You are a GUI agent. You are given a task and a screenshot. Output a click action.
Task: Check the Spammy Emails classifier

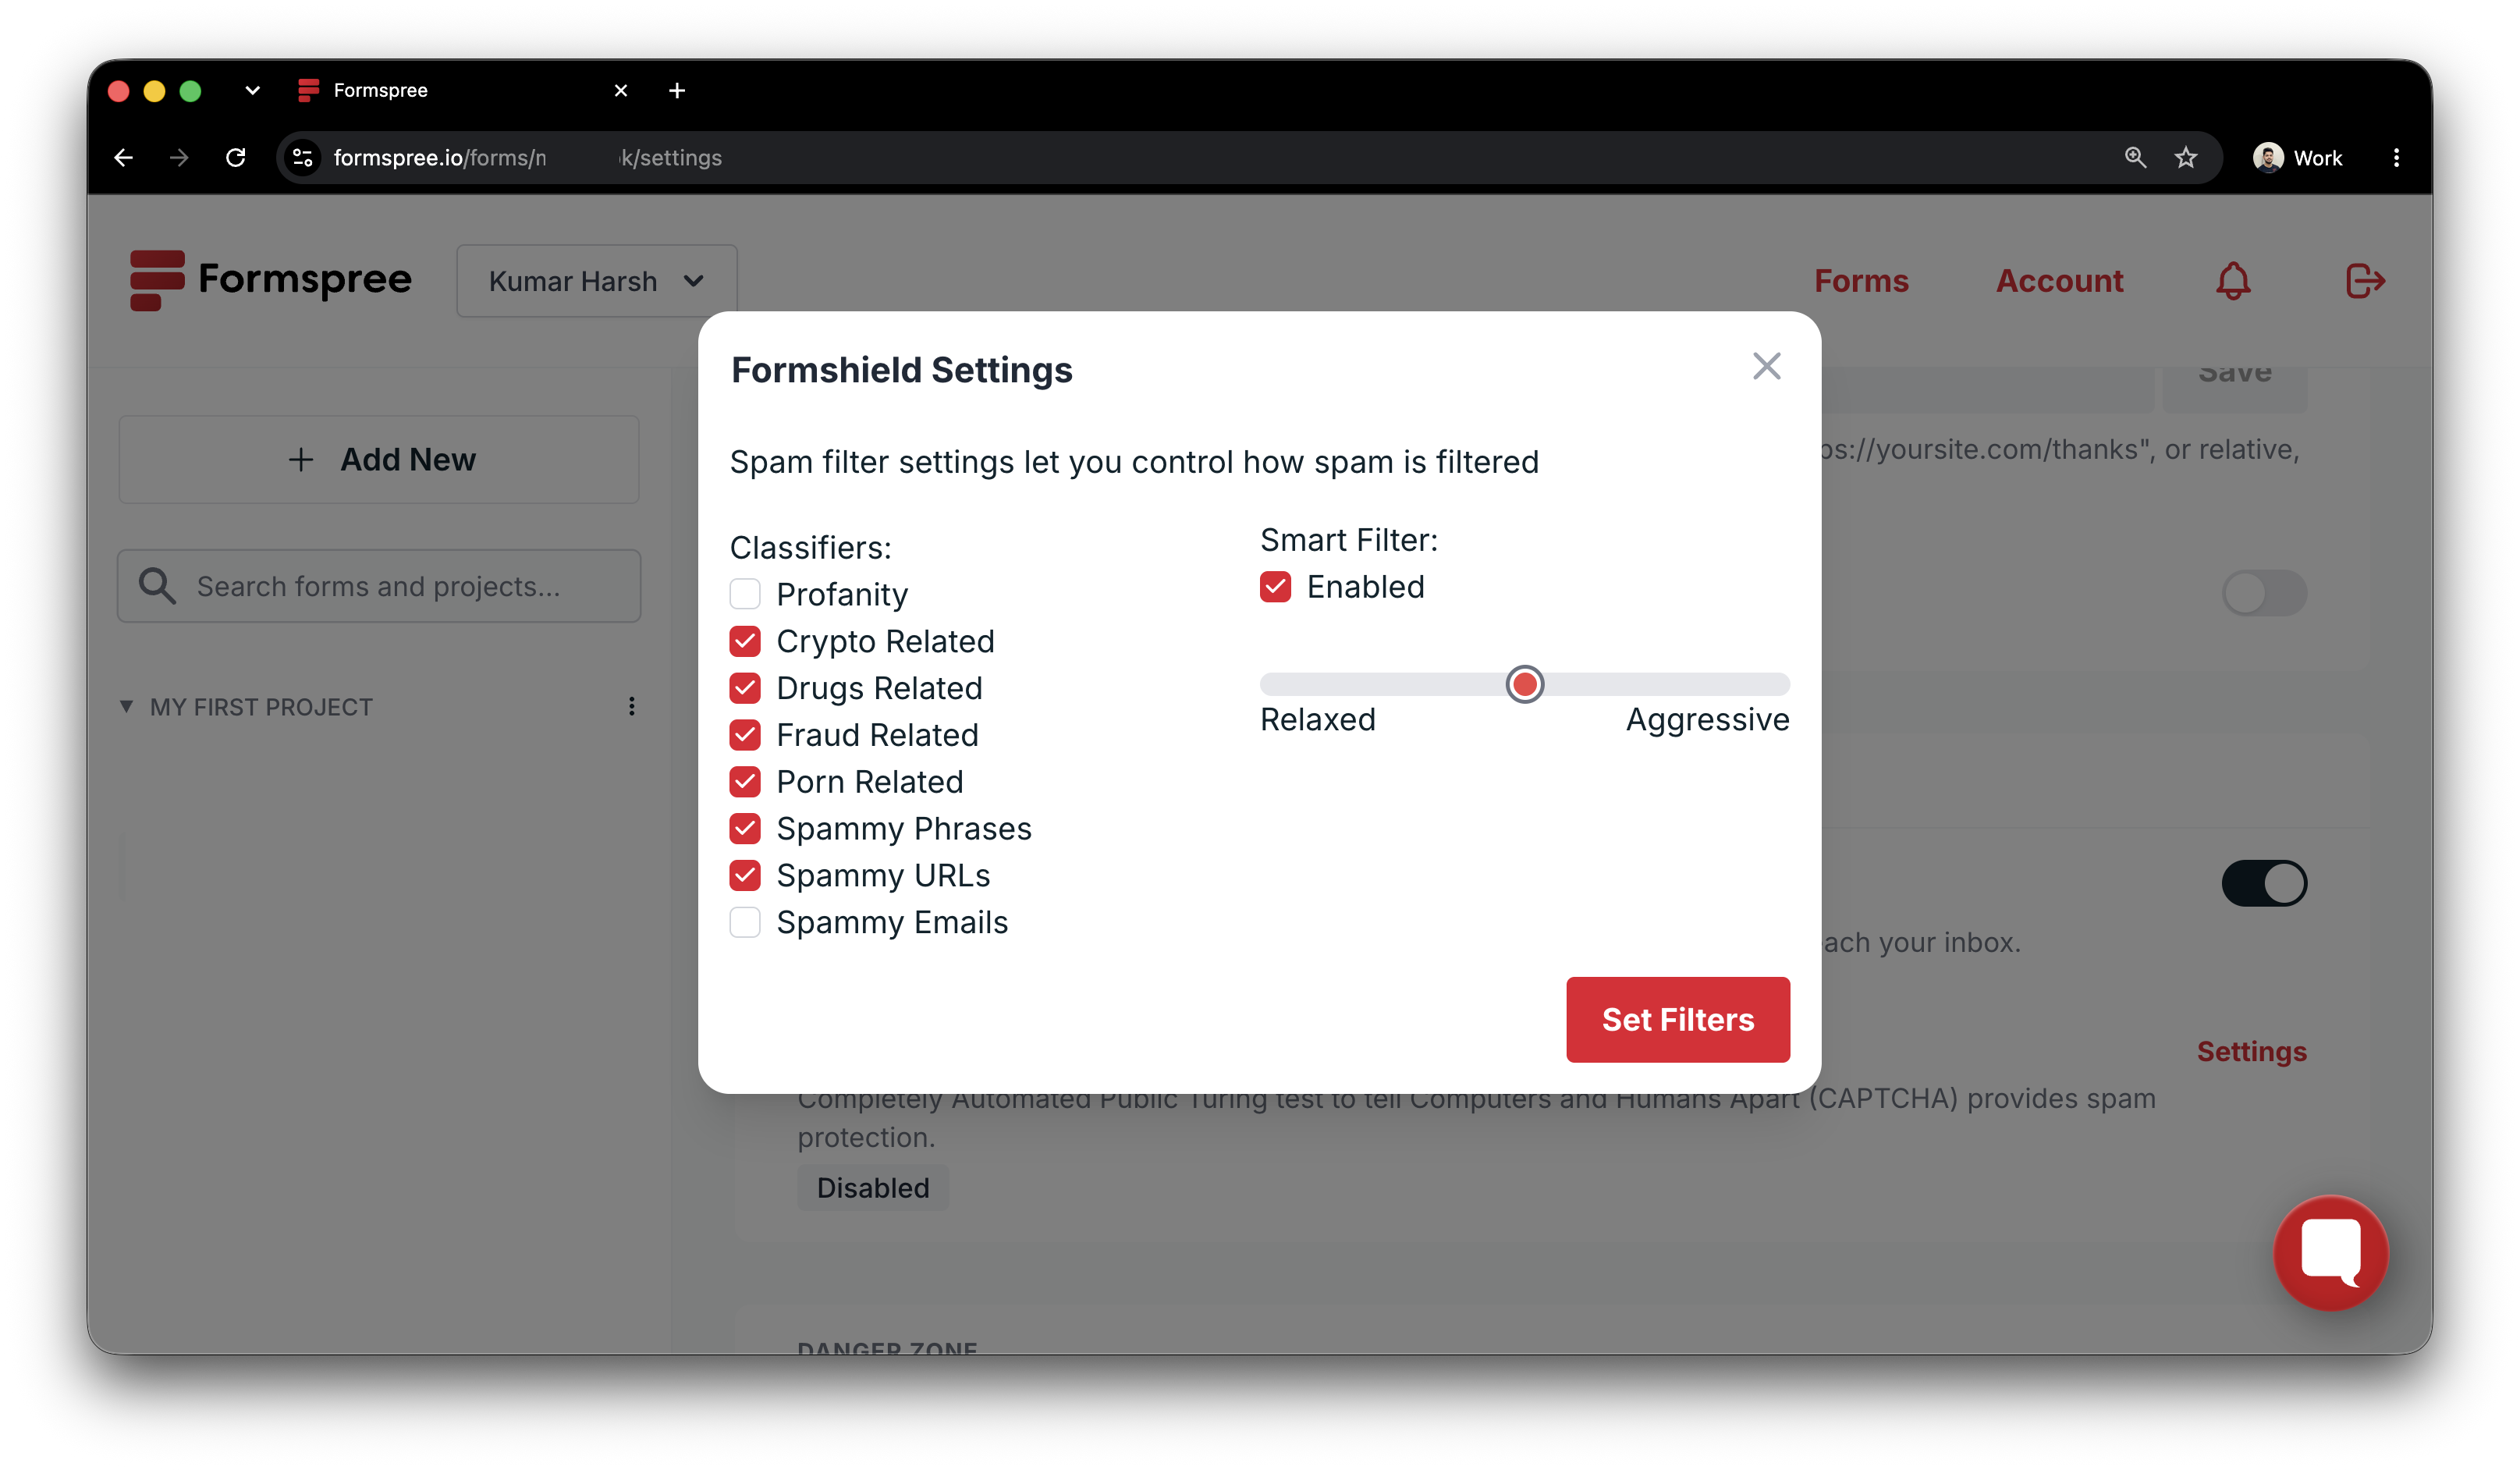(745, 922)
